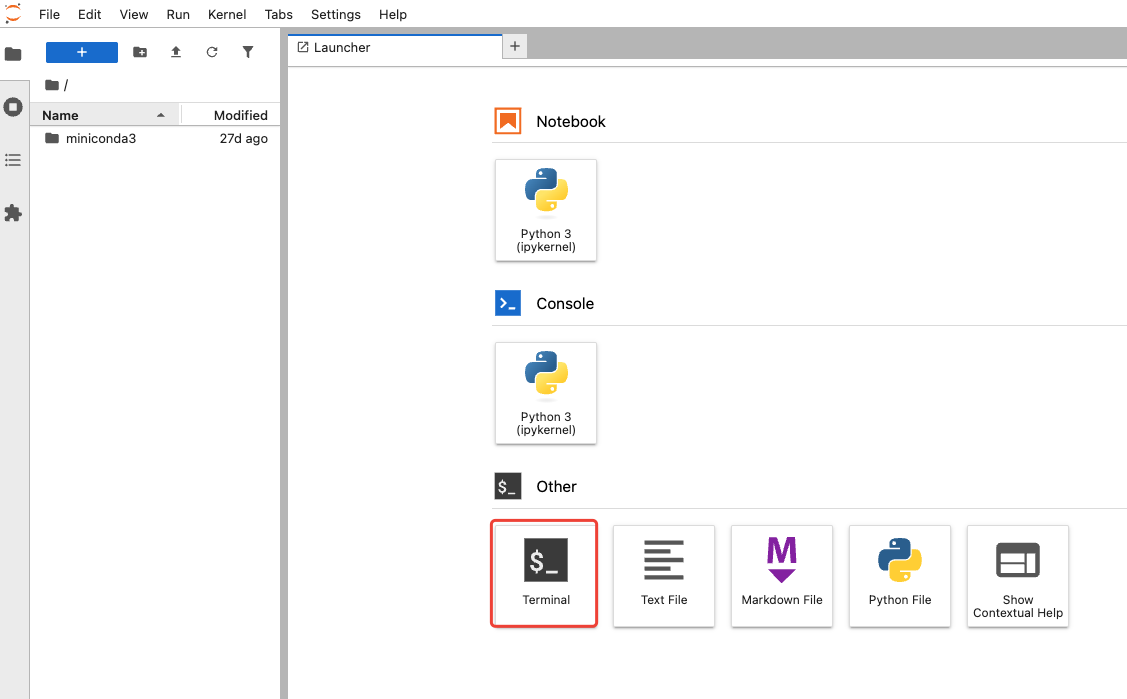Show the Table of Contents panel

point(13,160)
